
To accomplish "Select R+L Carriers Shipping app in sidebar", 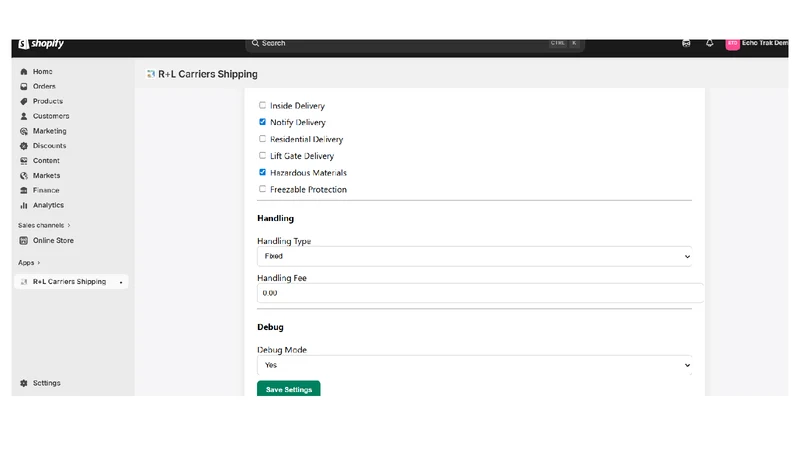I will tap(71, 282).
